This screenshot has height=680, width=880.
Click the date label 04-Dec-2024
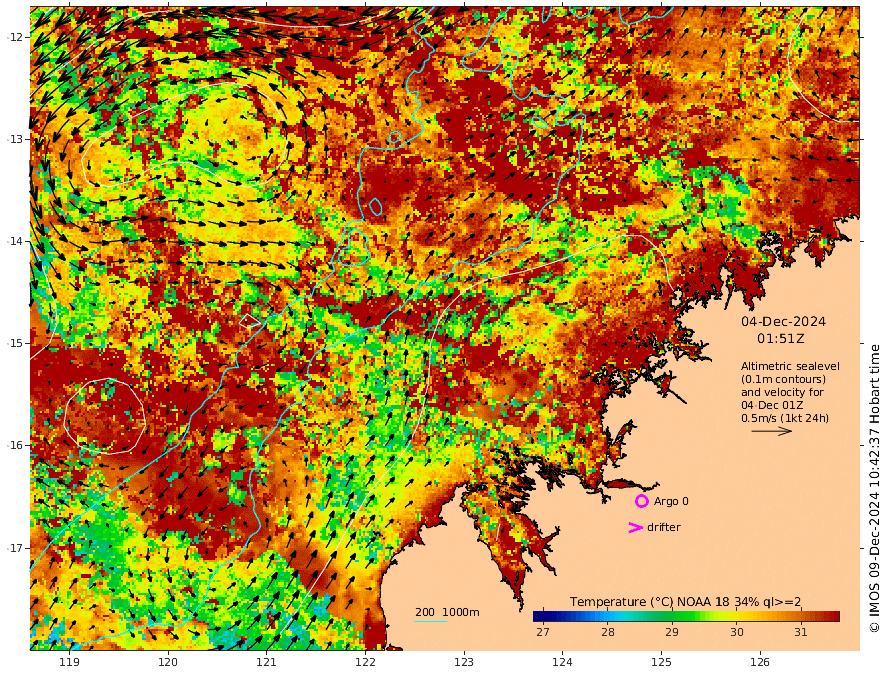pos(783,321)
